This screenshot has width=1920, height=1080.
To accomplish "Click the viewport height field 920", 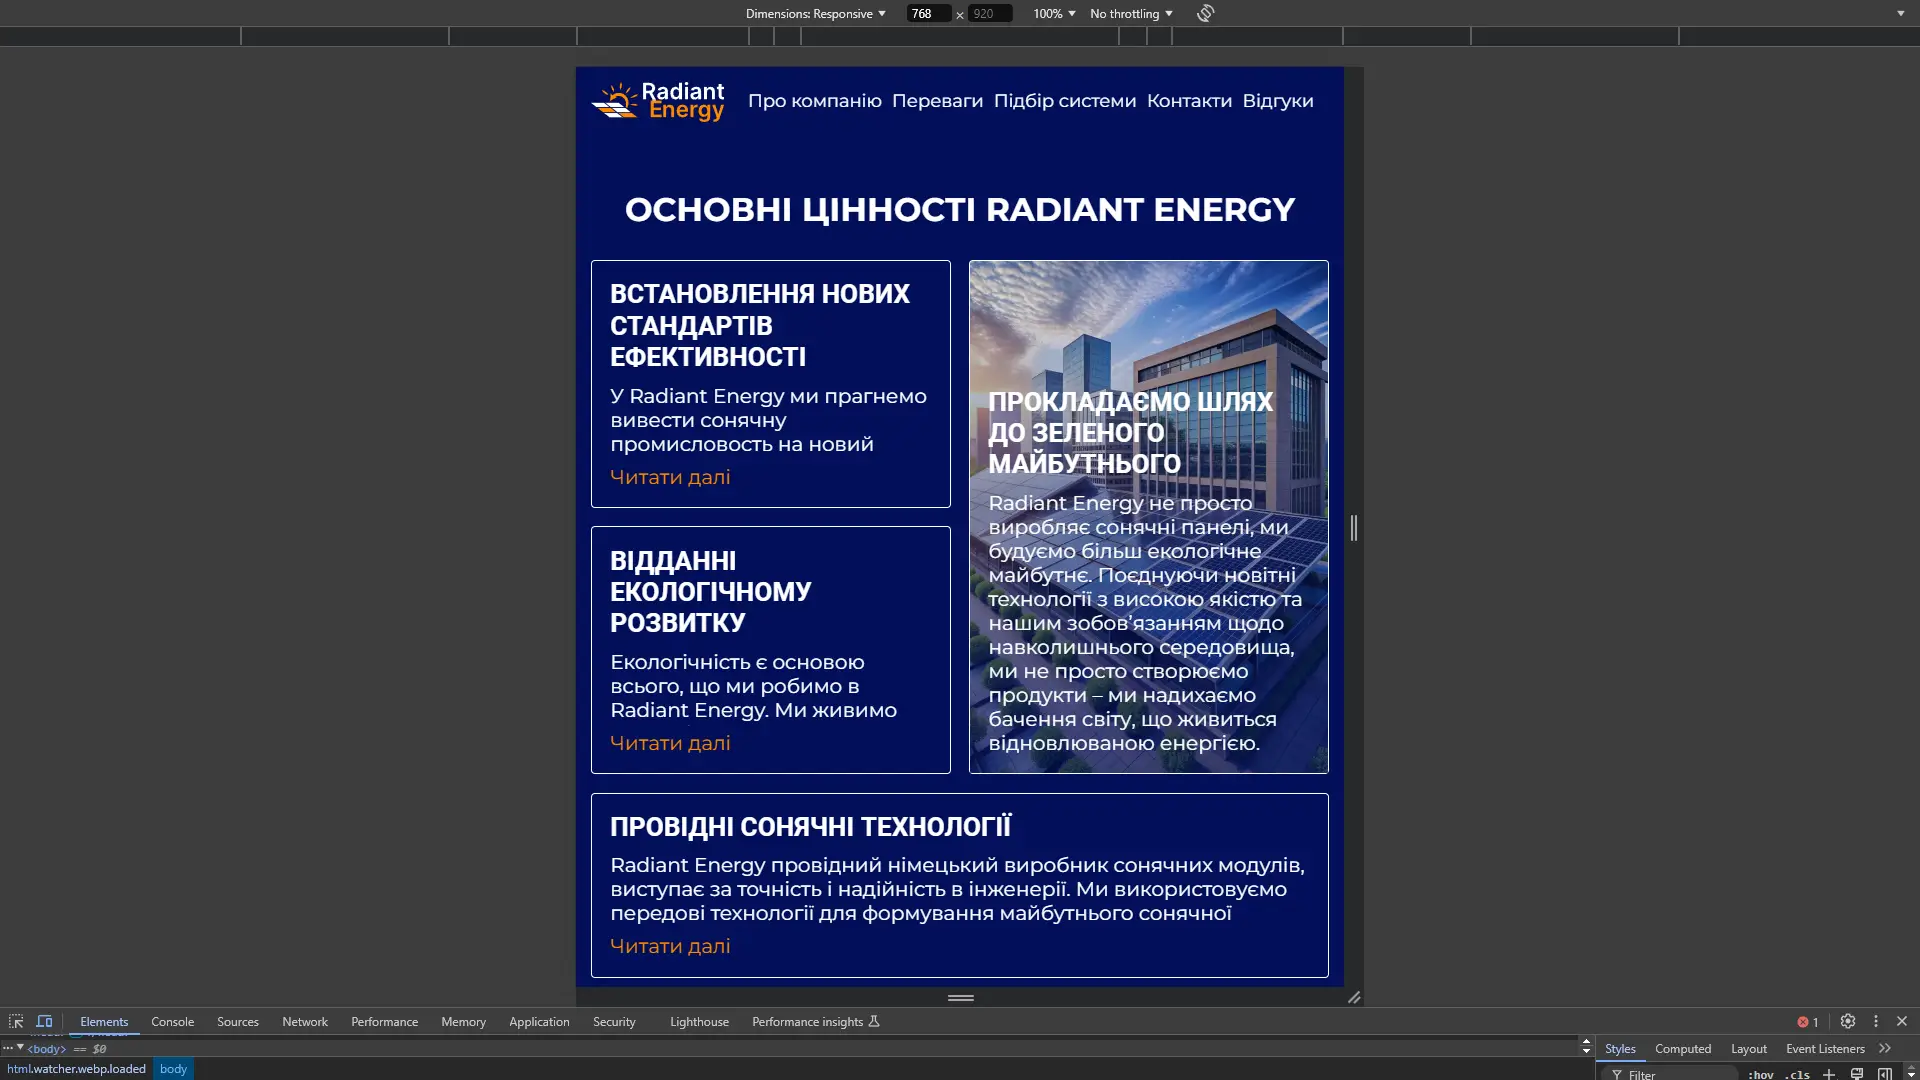I will (990, 14).
